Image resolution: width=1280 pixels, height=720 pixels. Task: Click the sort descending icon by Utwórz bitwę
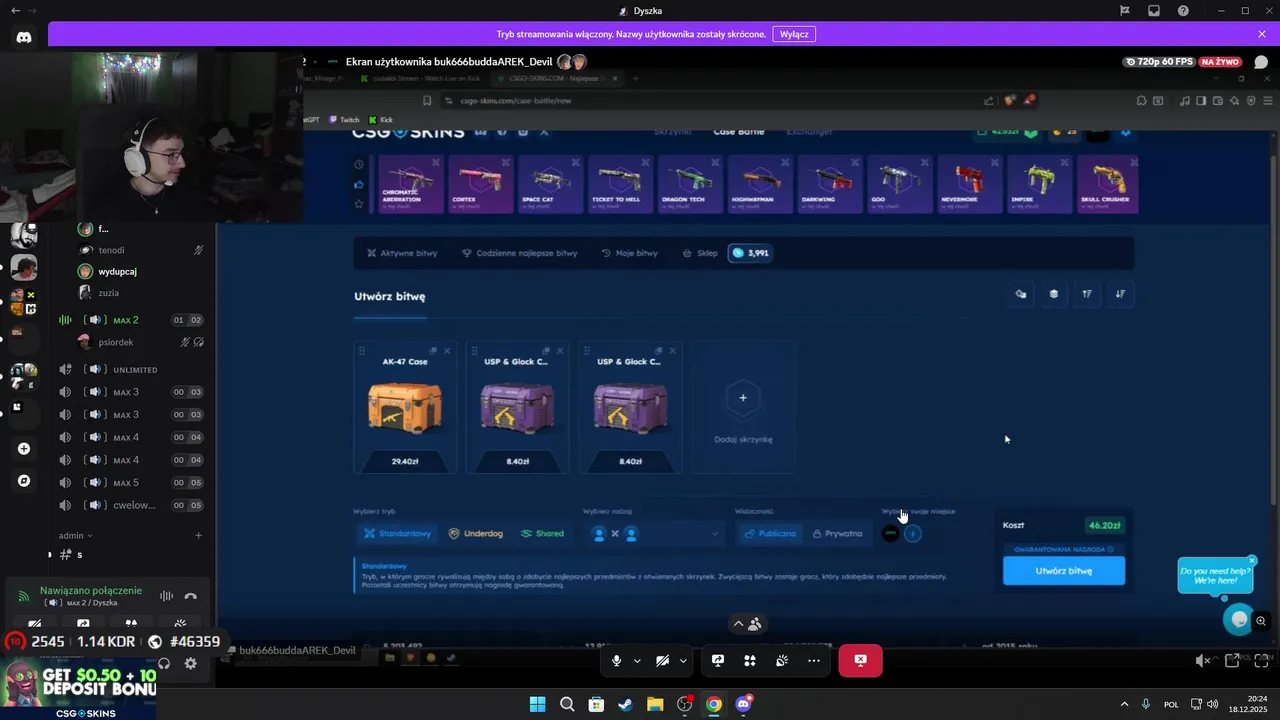(1120, 294)
